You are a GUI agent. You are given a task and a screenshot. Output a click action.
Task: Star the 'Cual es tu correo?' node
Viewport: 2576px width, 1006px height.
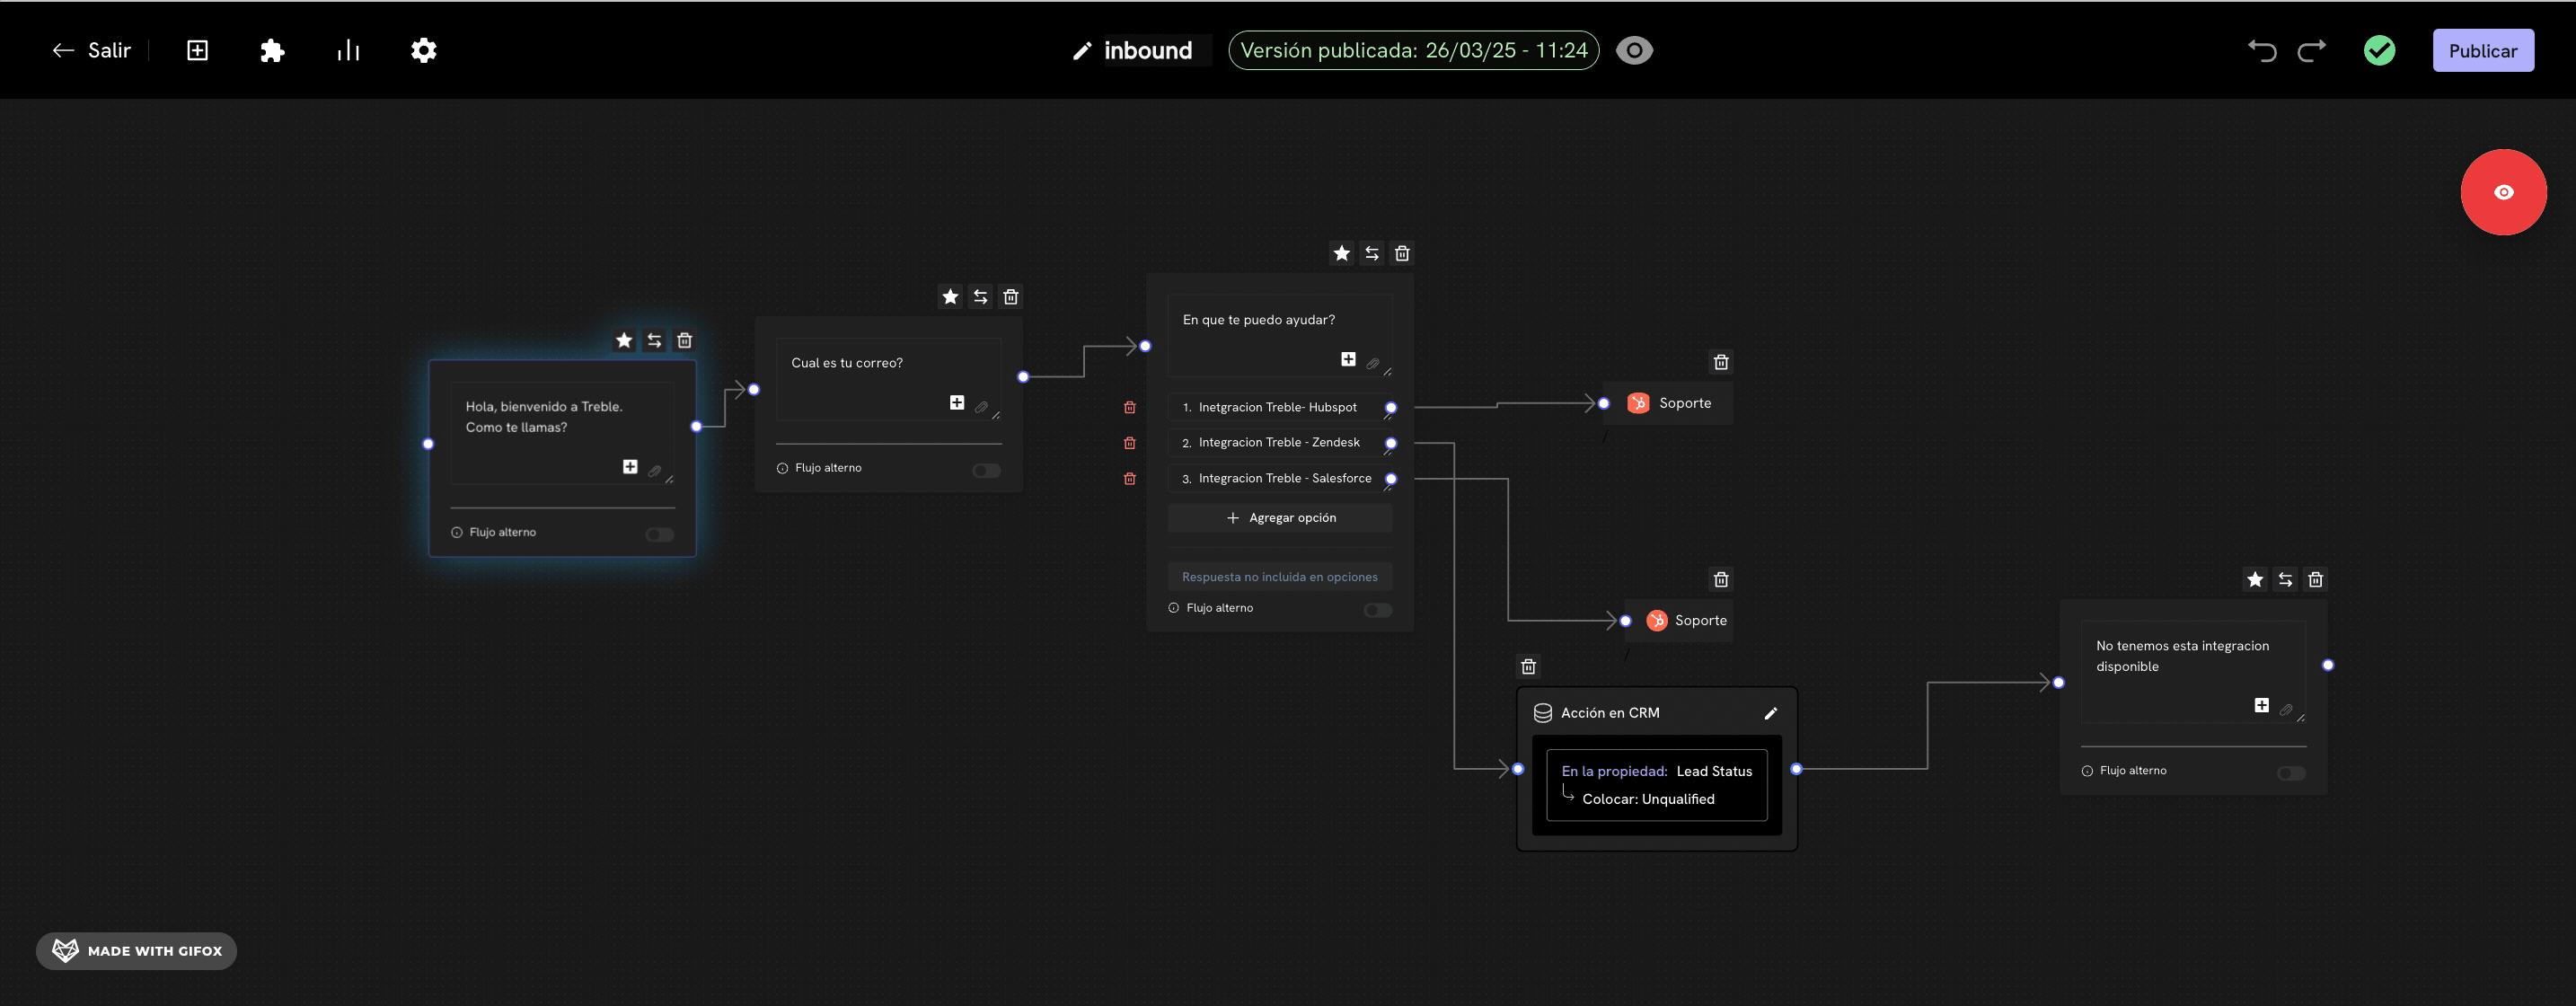coord(950,297)
